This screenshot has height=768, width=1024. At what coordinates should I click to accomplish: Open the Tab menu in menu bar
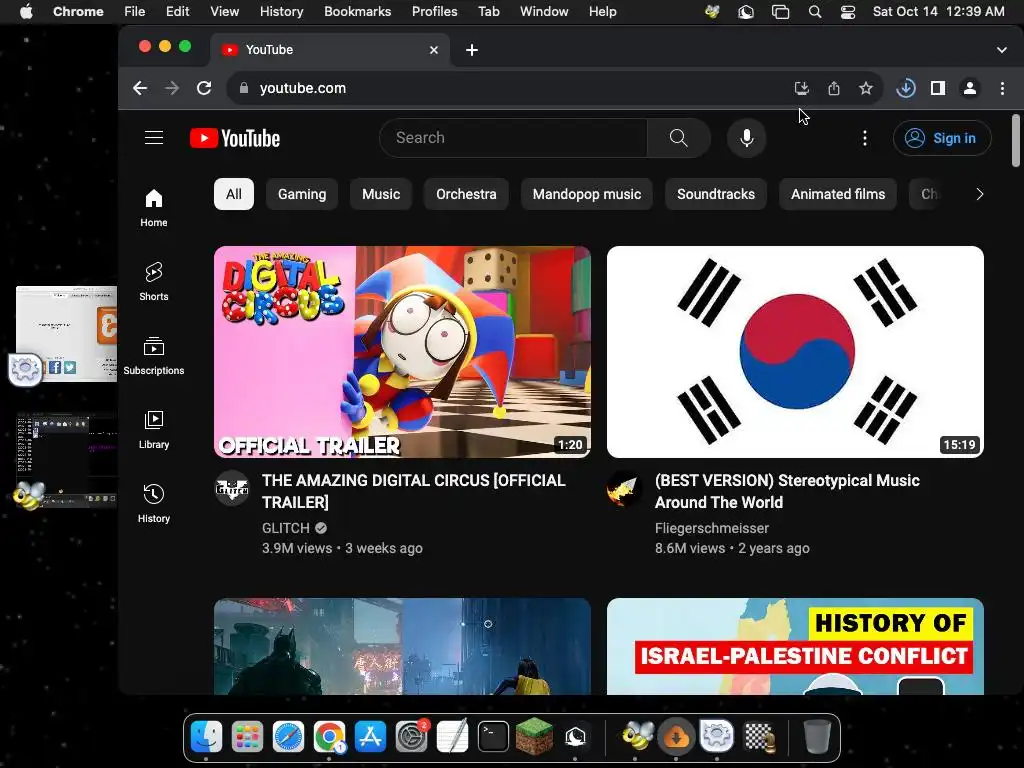(488, 11)
